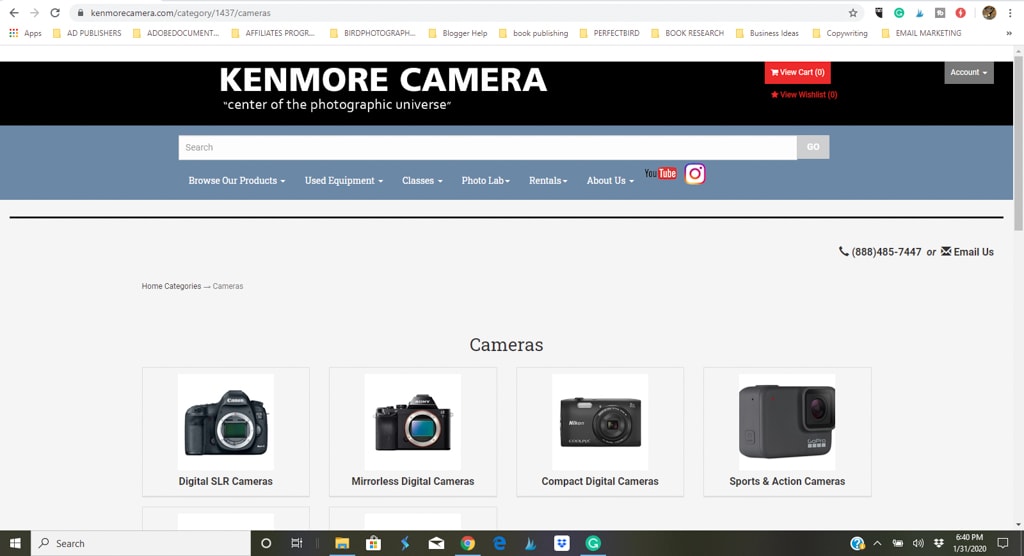Open Grammarly app from the taskbar
The image size is (1024, 556).
tap(593, 543)
